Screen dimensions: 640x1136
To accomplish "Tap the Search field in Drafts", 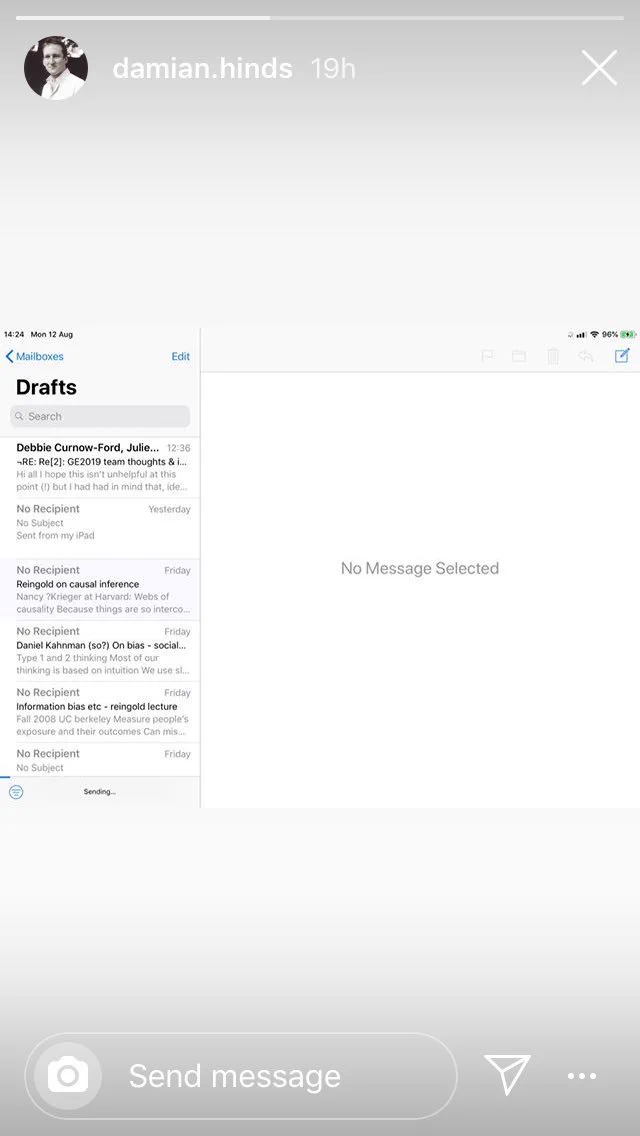I will (x=100, y=417).
